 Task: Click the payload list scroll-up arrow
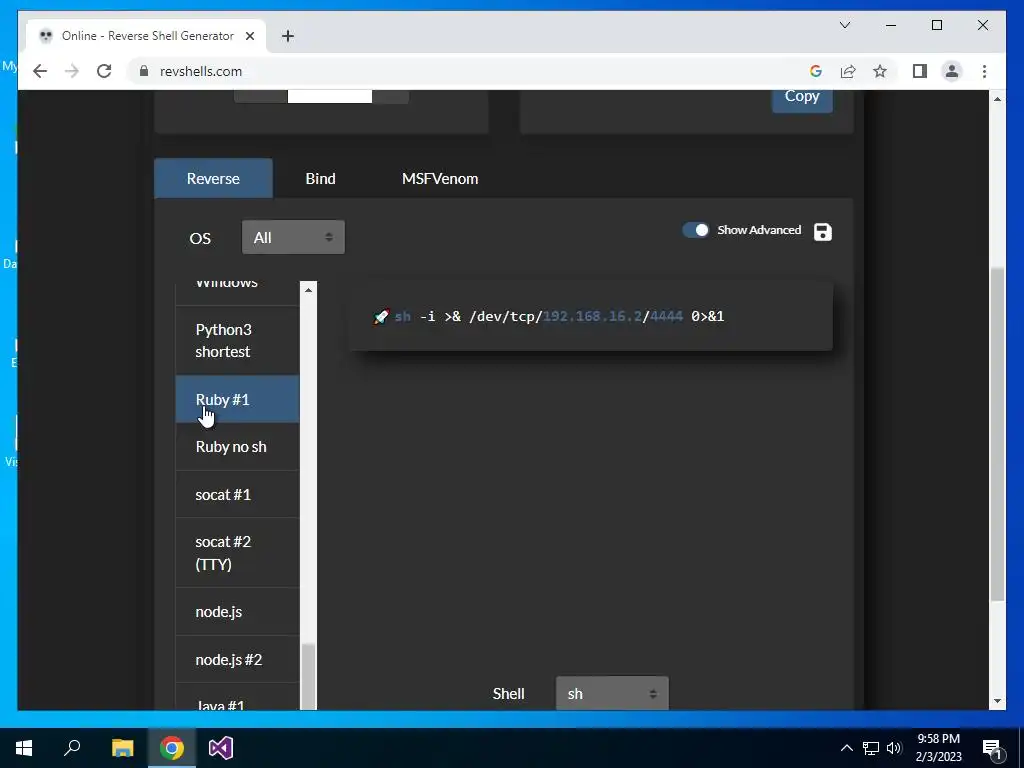pyautogui.click(x=308, y=289)
